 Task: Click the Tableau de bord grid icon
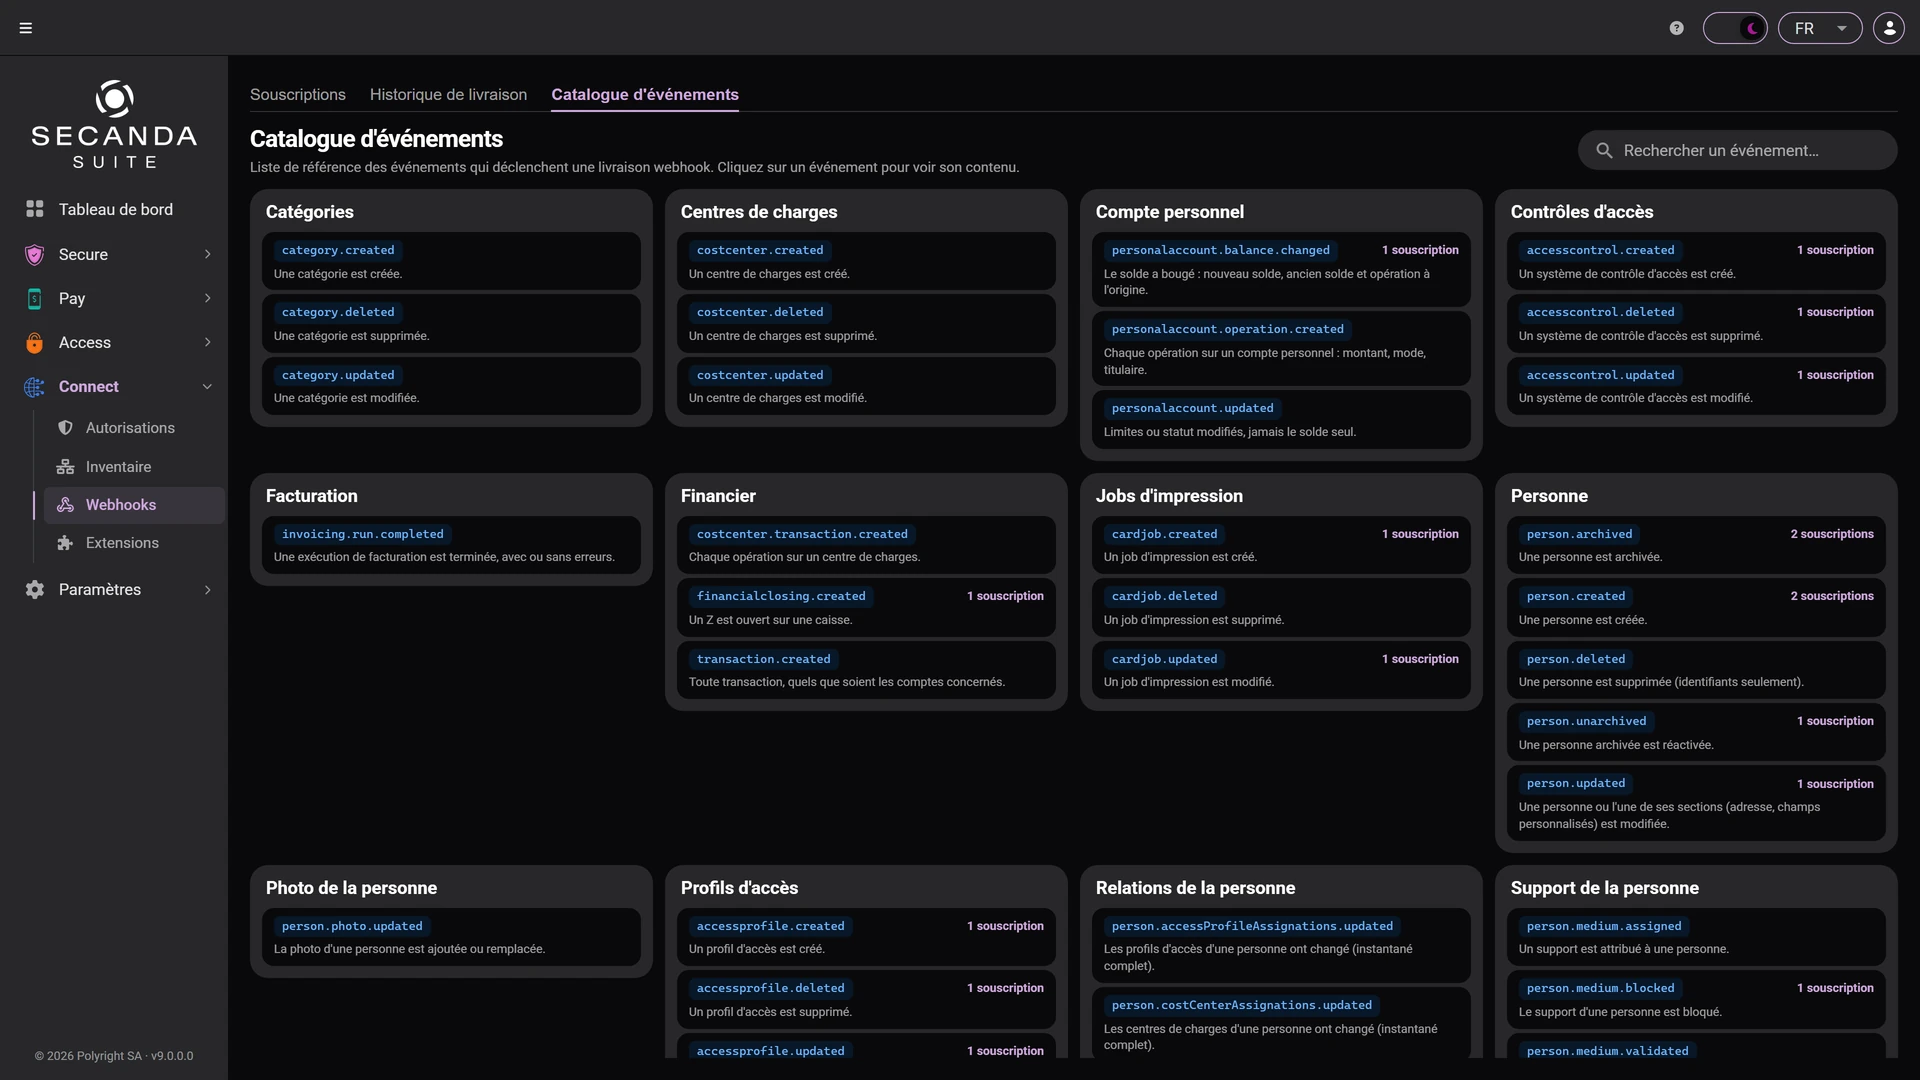click(35, 209)
